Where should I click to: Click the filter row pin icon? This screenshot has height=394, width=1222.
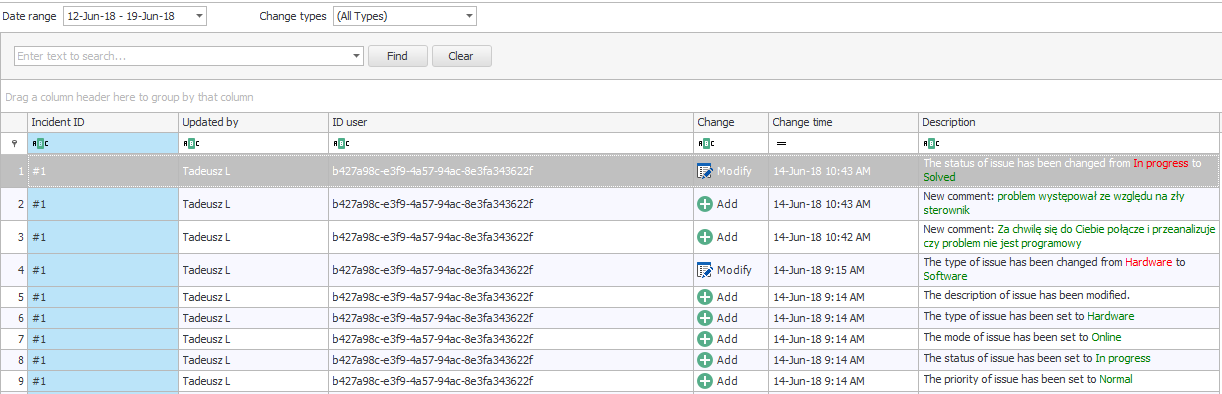pos(14,143)
